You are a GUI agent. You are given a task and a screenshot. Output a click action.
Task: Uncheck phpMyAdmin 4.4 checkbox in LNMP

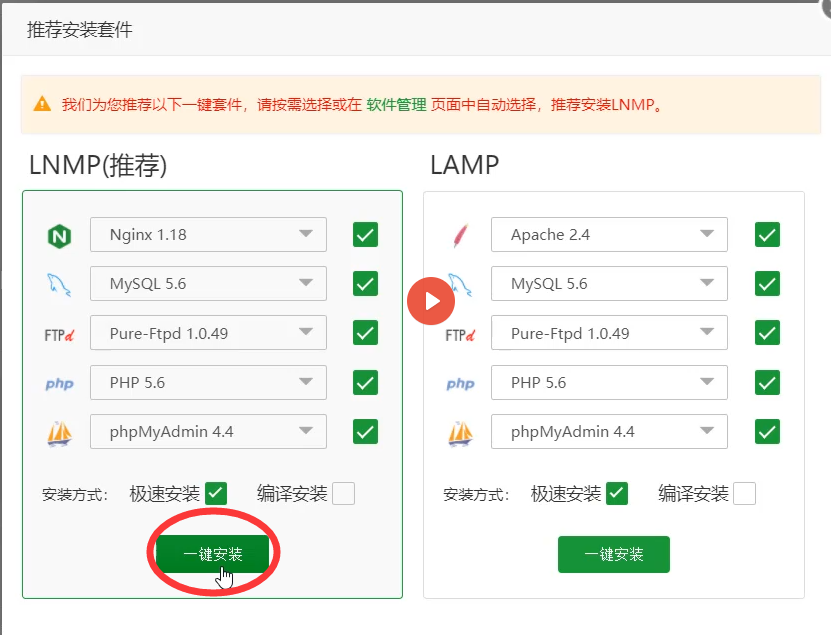365,431
